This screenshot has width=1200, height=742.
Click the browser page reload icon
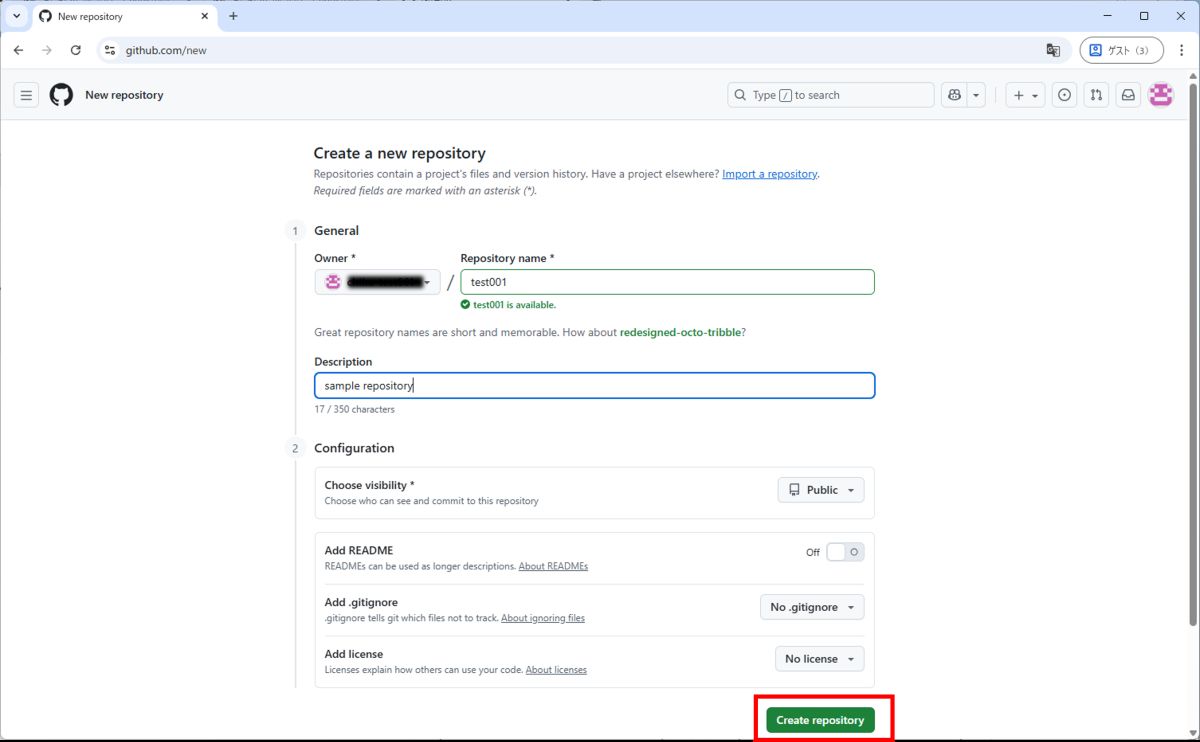[x=75, y=50]
